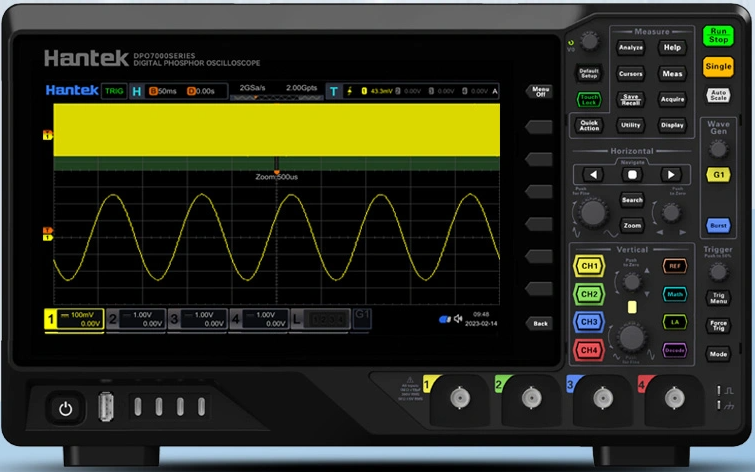Screen dimensions: 755x472
Task: Toggle the yellow G1 waveform generator key
Action: tap(718, 175)
